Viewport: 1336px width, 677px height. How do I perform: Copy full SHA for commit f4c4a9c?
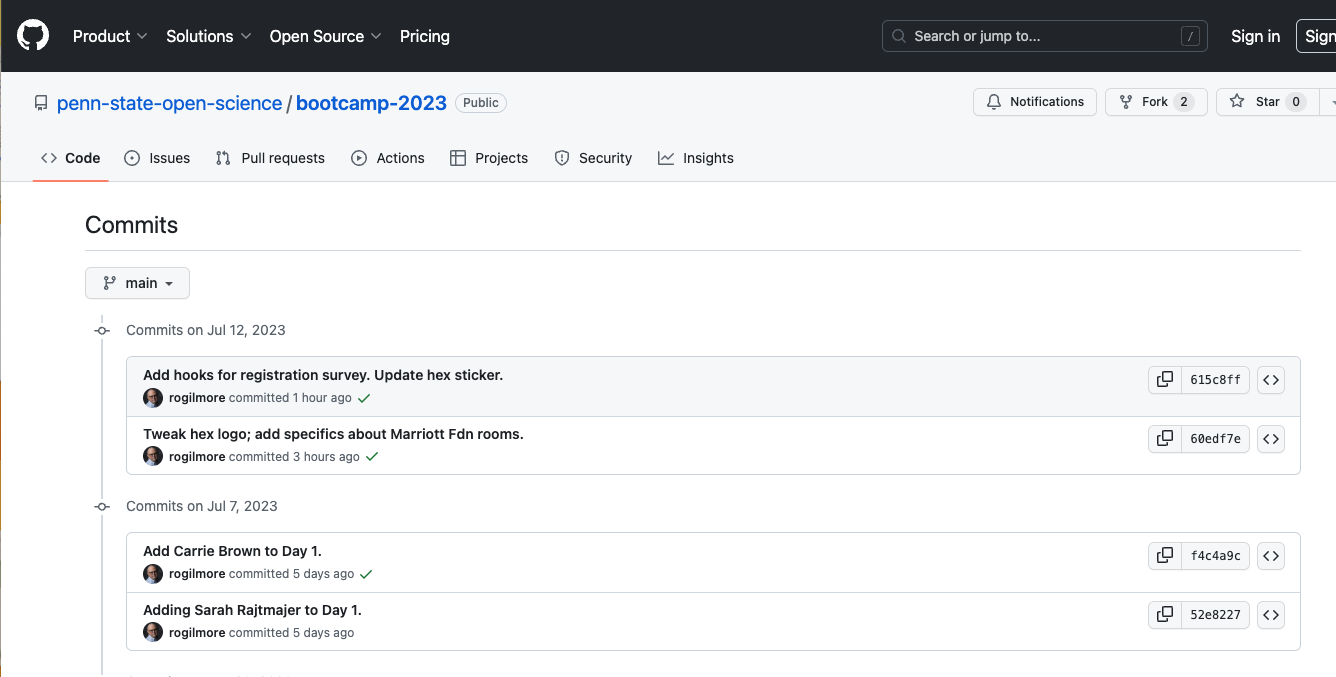click(1165, 556)
